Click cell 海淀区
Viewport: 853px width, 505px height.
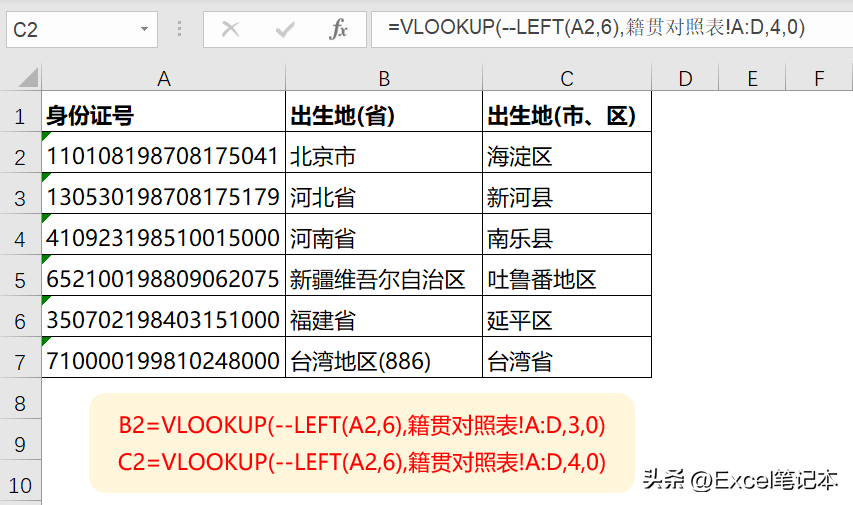click(567, 152)
